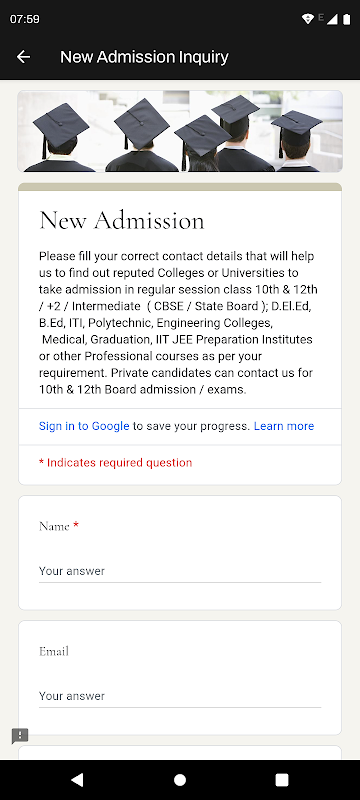Tap the battery status icon

click(347, 19)
